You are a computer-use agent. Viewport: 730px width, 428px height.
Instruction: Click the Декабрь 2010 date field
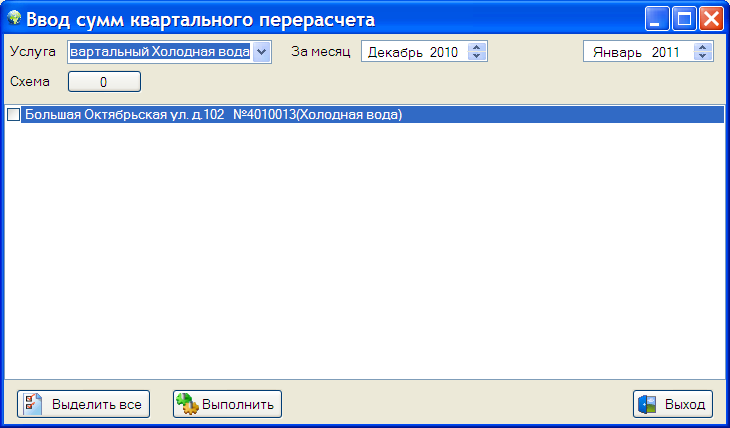424,52
